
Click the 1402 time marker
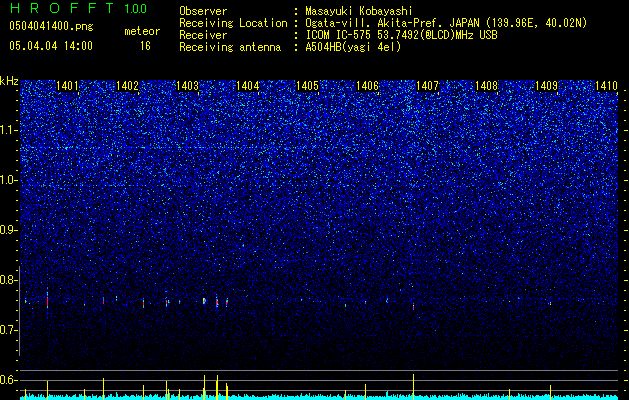tap(127, 85)
